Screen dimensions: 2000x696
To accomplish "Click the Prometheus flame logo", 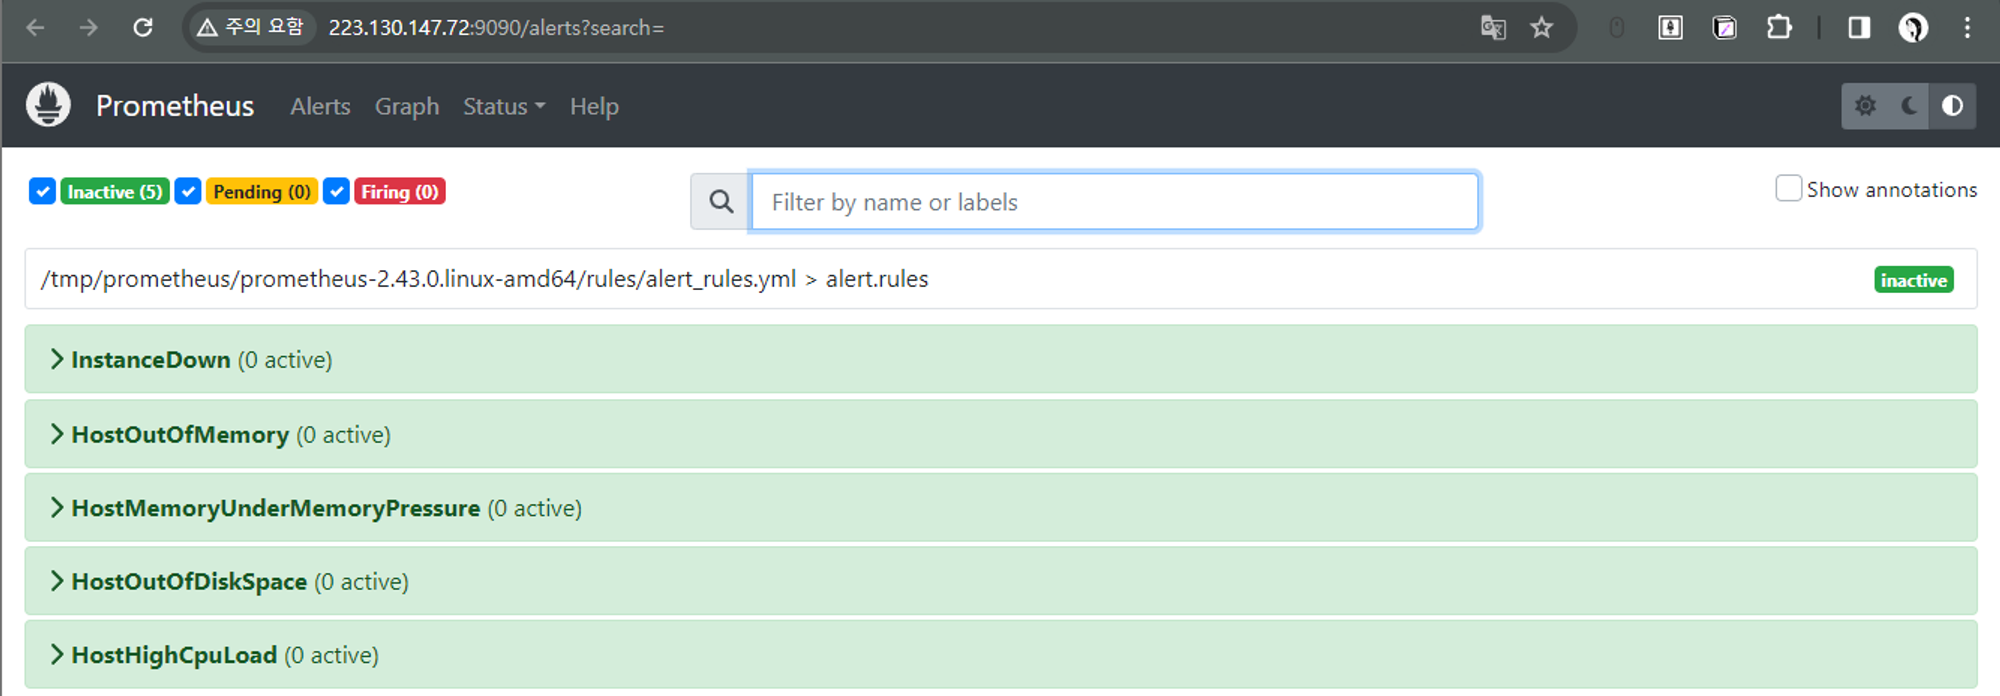I will (x=48, y=105).
